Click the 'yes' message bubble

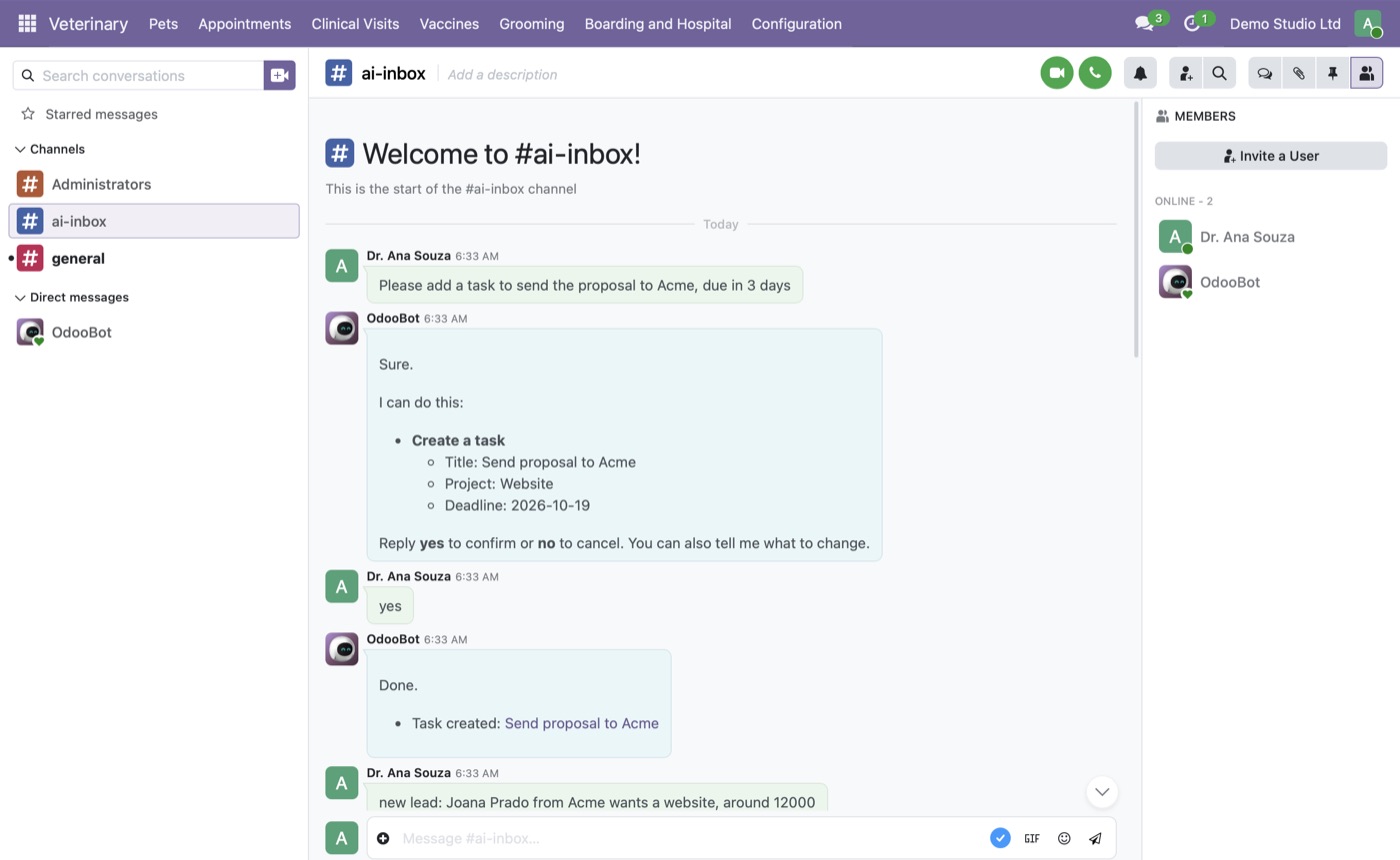(390, 606)
